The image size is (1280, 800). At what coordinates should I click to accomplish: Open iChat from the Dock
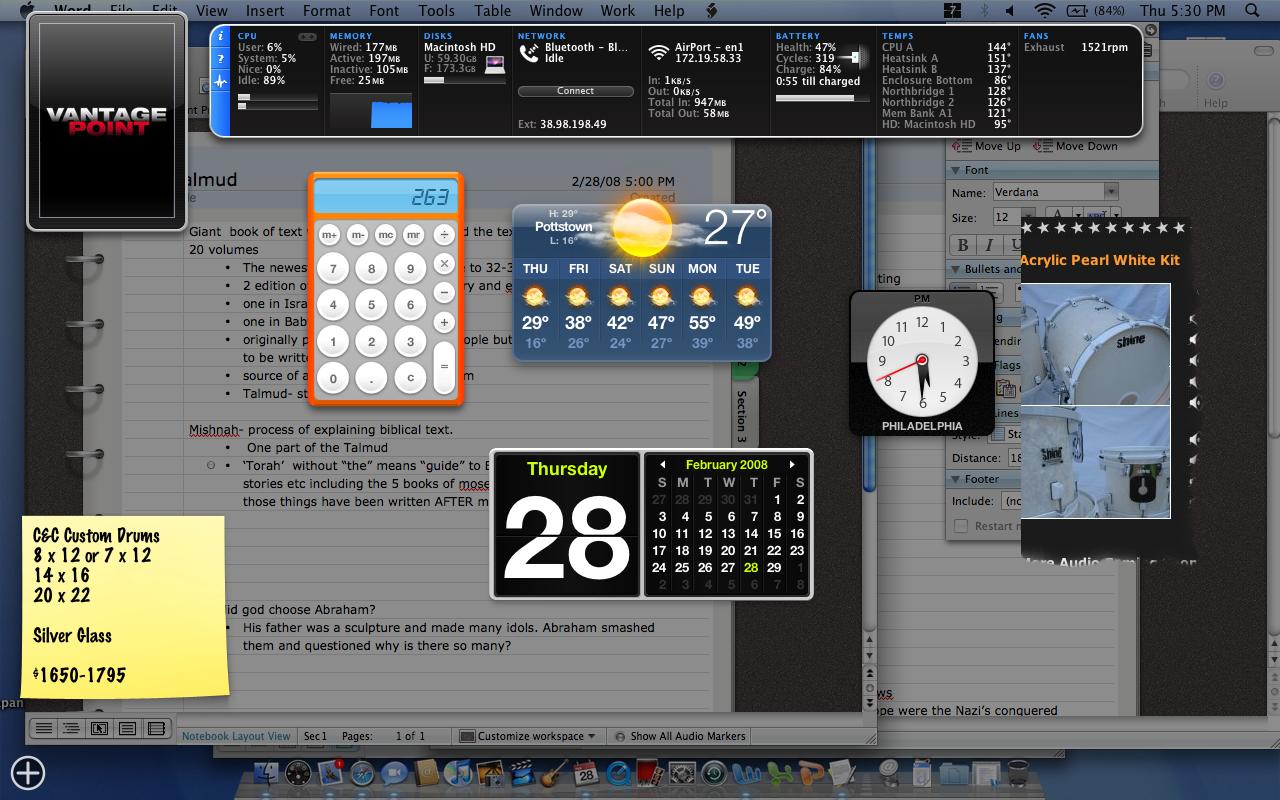pos(394,773)
